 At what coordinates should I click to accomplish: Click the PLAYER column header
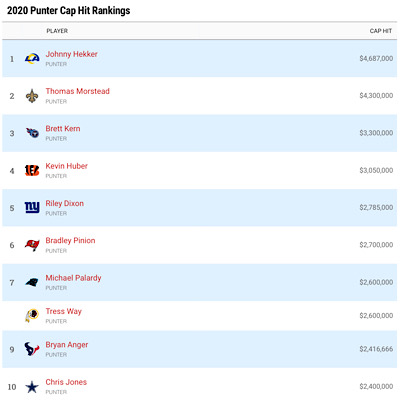click(57, 31)
